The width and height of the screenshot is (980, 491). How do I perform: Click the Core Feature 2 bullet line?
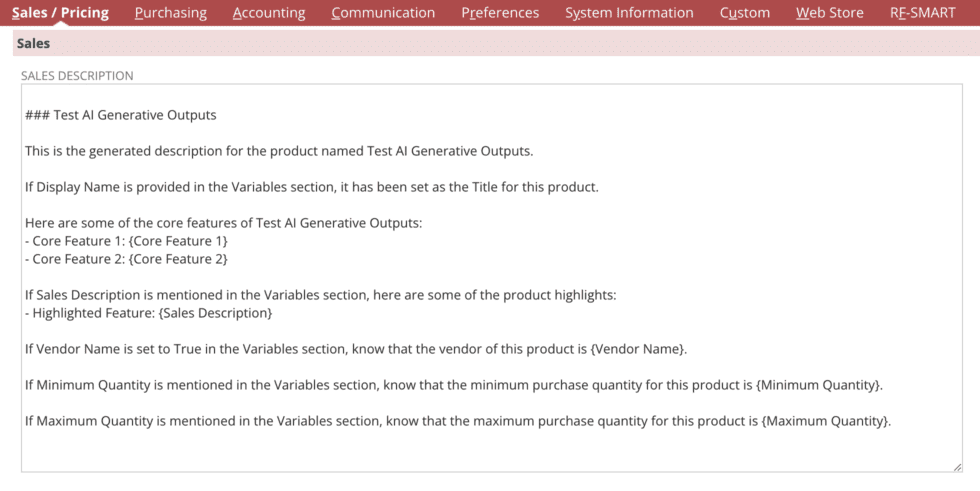tap(130, 259)
